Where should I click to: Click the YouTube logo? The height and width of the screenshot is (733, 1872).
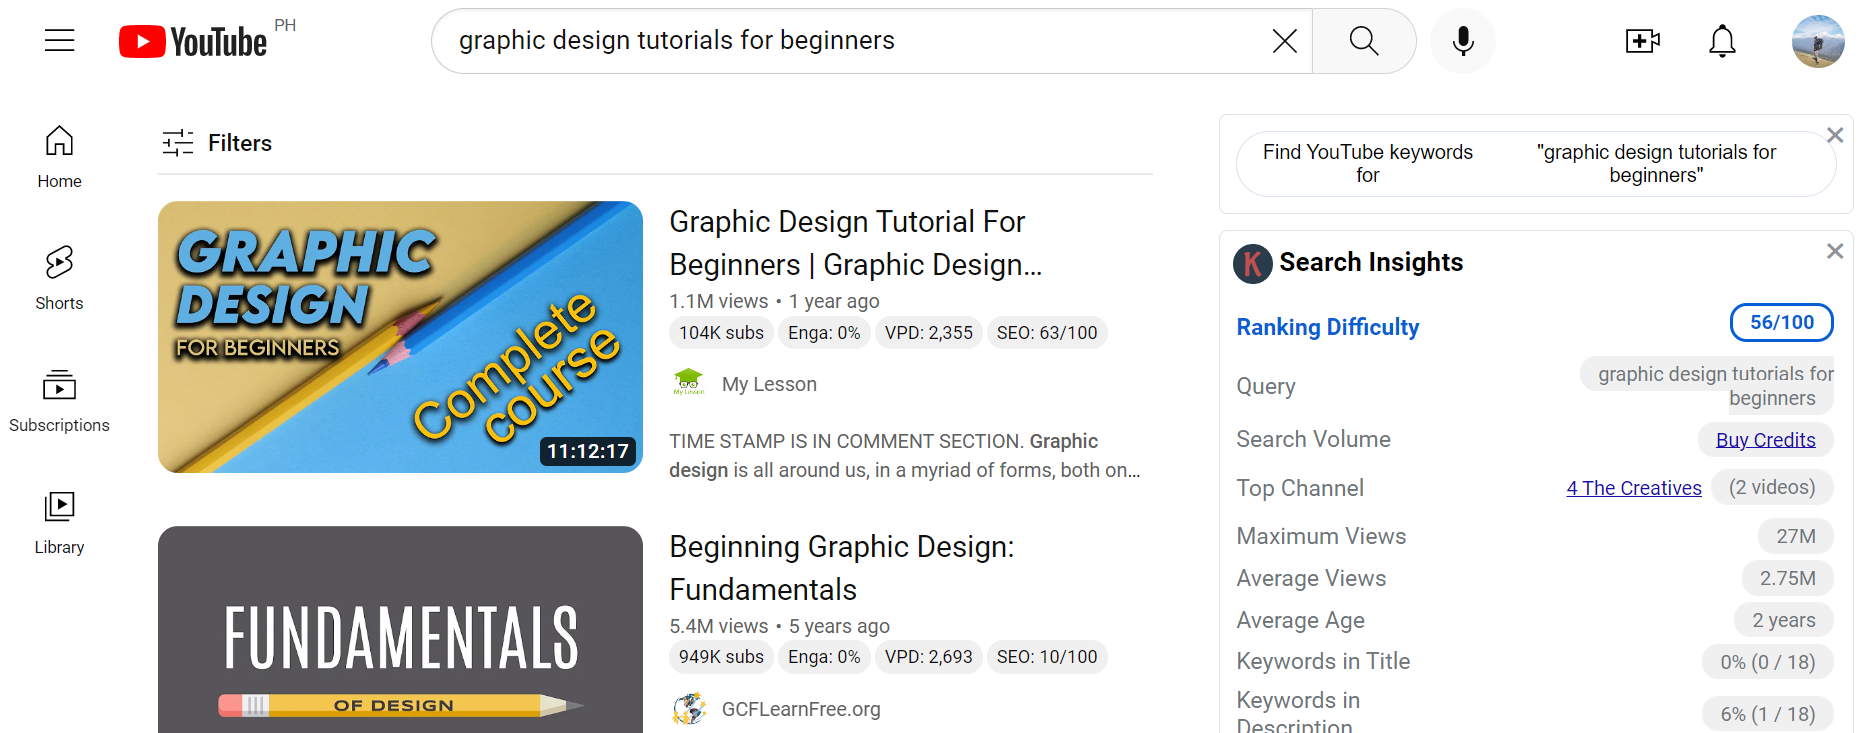(x=193, y=42)
